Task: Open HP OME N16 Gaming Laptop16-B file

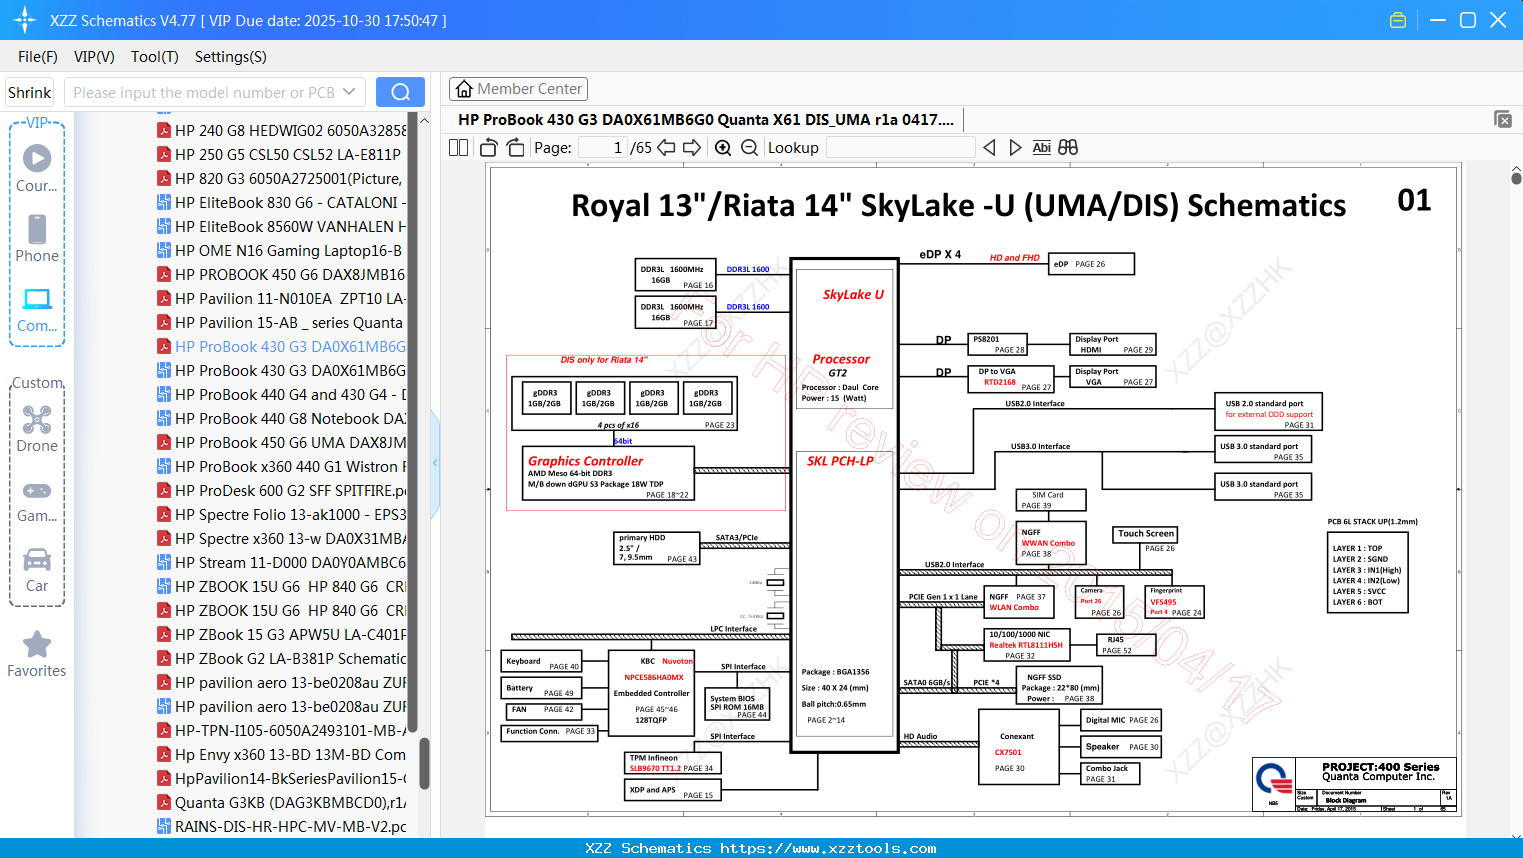Action: point(282,250)
